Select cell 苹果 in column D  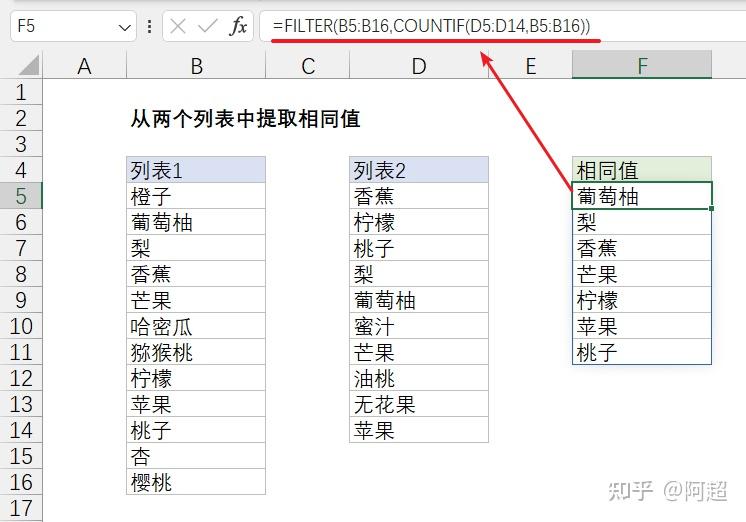coord(419,430)
